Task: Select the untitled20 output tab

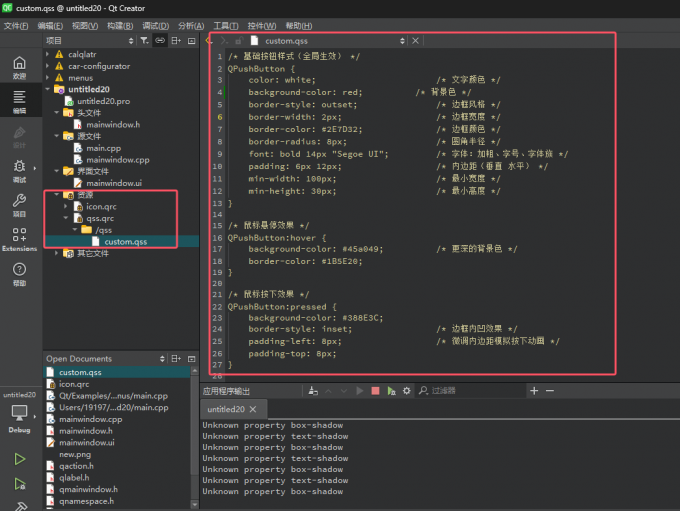Action: (226, 409)
